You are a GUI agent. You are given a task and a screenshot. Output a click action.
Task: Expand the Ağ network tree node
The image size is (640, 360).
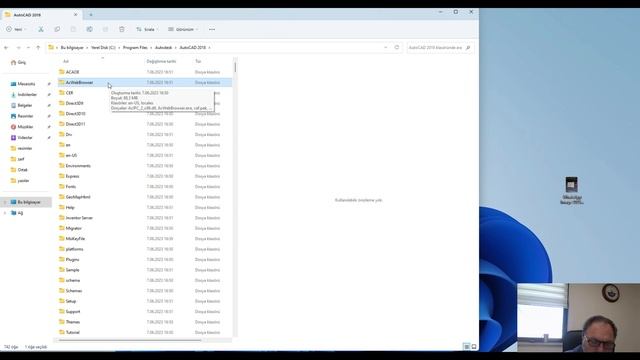coord(5,213)
